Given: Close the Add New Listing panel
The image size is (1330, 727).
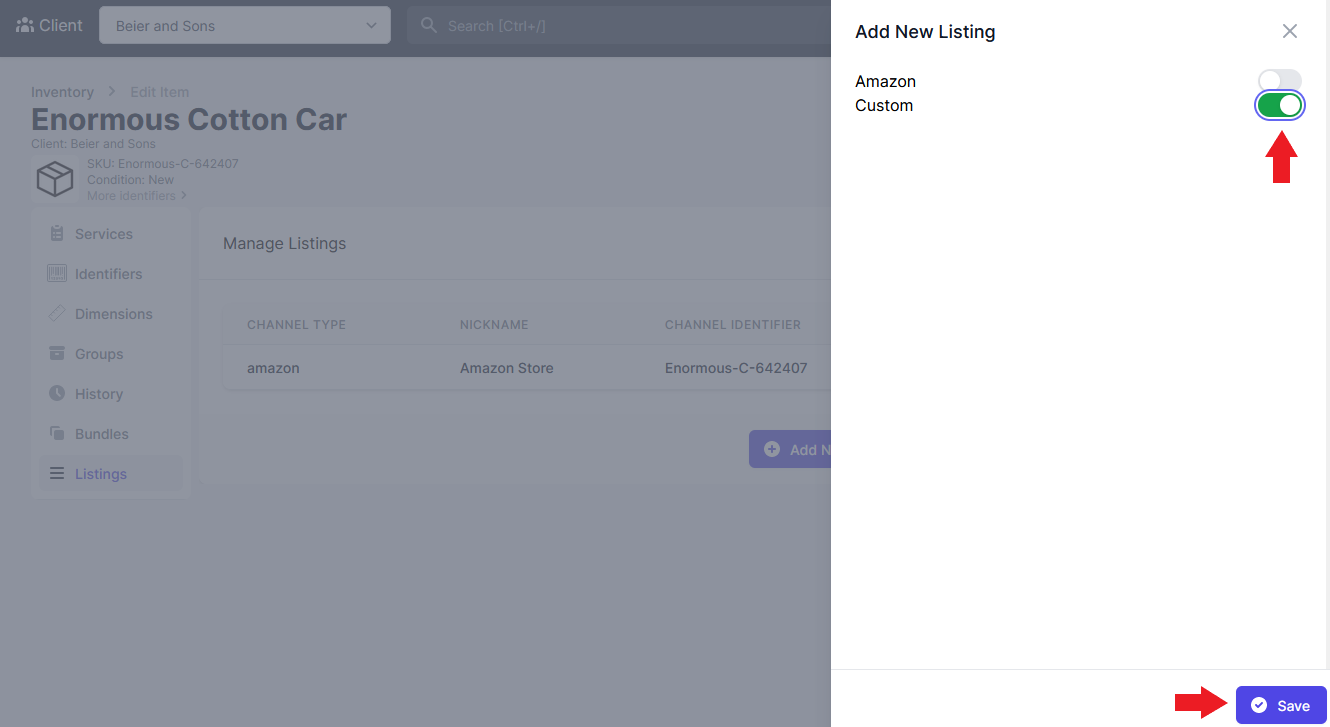Looking at the screenshot, I should (x=1290, y=31).
